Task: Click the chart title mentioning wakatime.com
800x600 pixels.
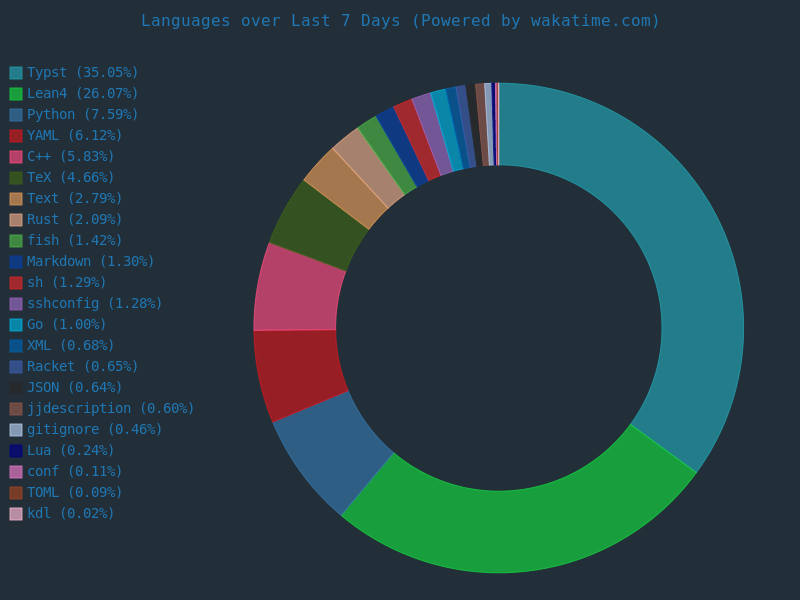Action: (400, 21)
